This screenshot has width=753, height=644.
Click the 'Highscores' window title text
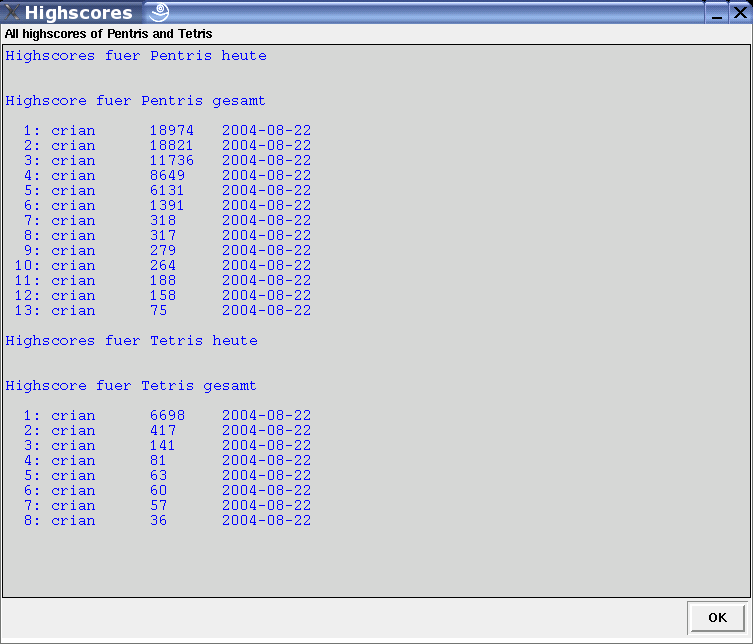(78, 12)
